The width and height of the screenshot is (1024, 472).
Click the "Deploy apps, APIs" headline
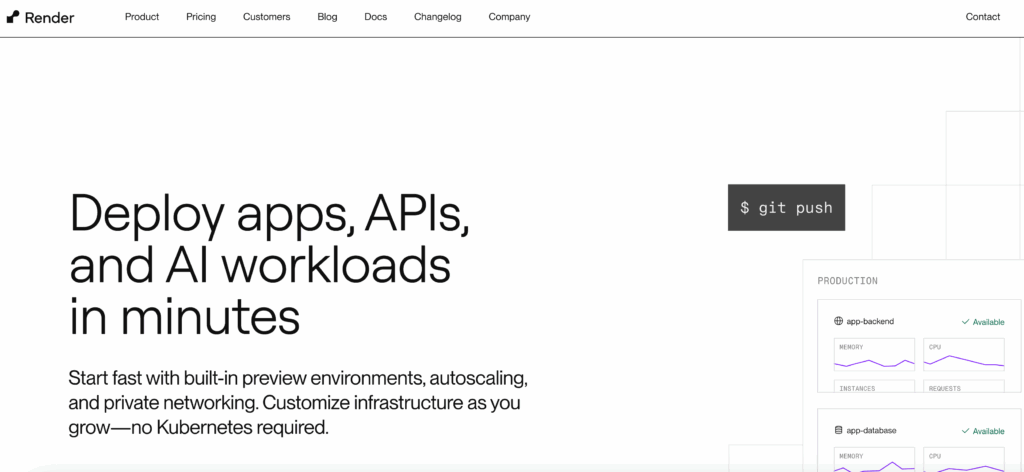(269, 213)
